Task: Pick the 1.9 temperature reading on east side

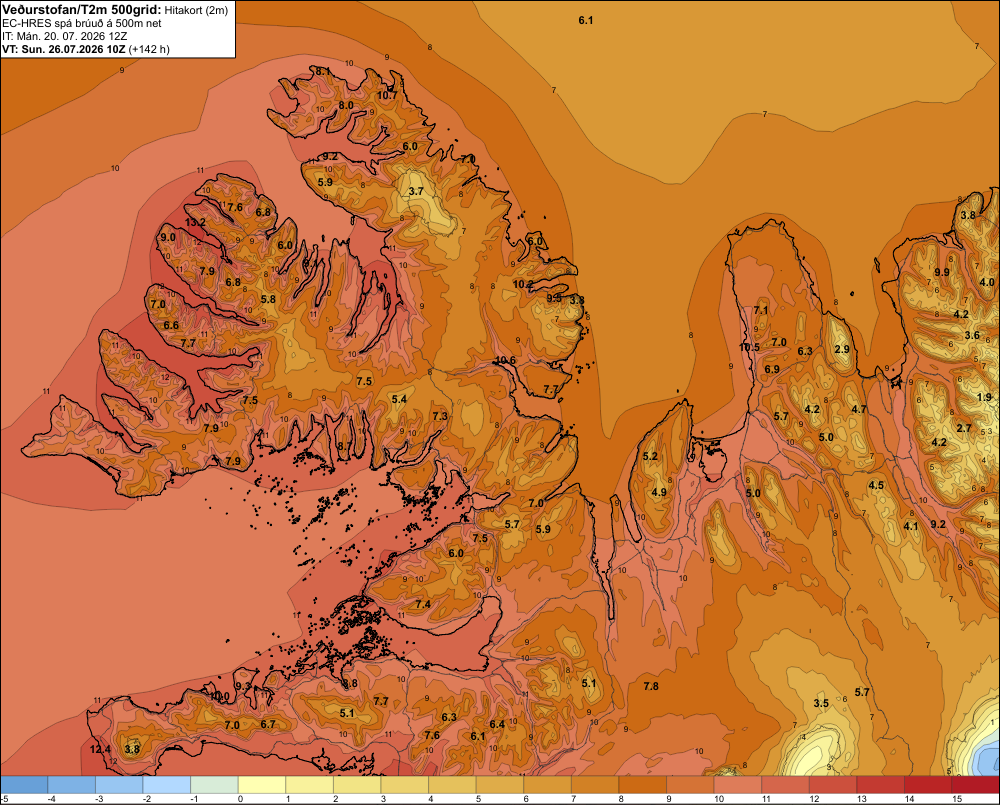Action: point(984,397)
